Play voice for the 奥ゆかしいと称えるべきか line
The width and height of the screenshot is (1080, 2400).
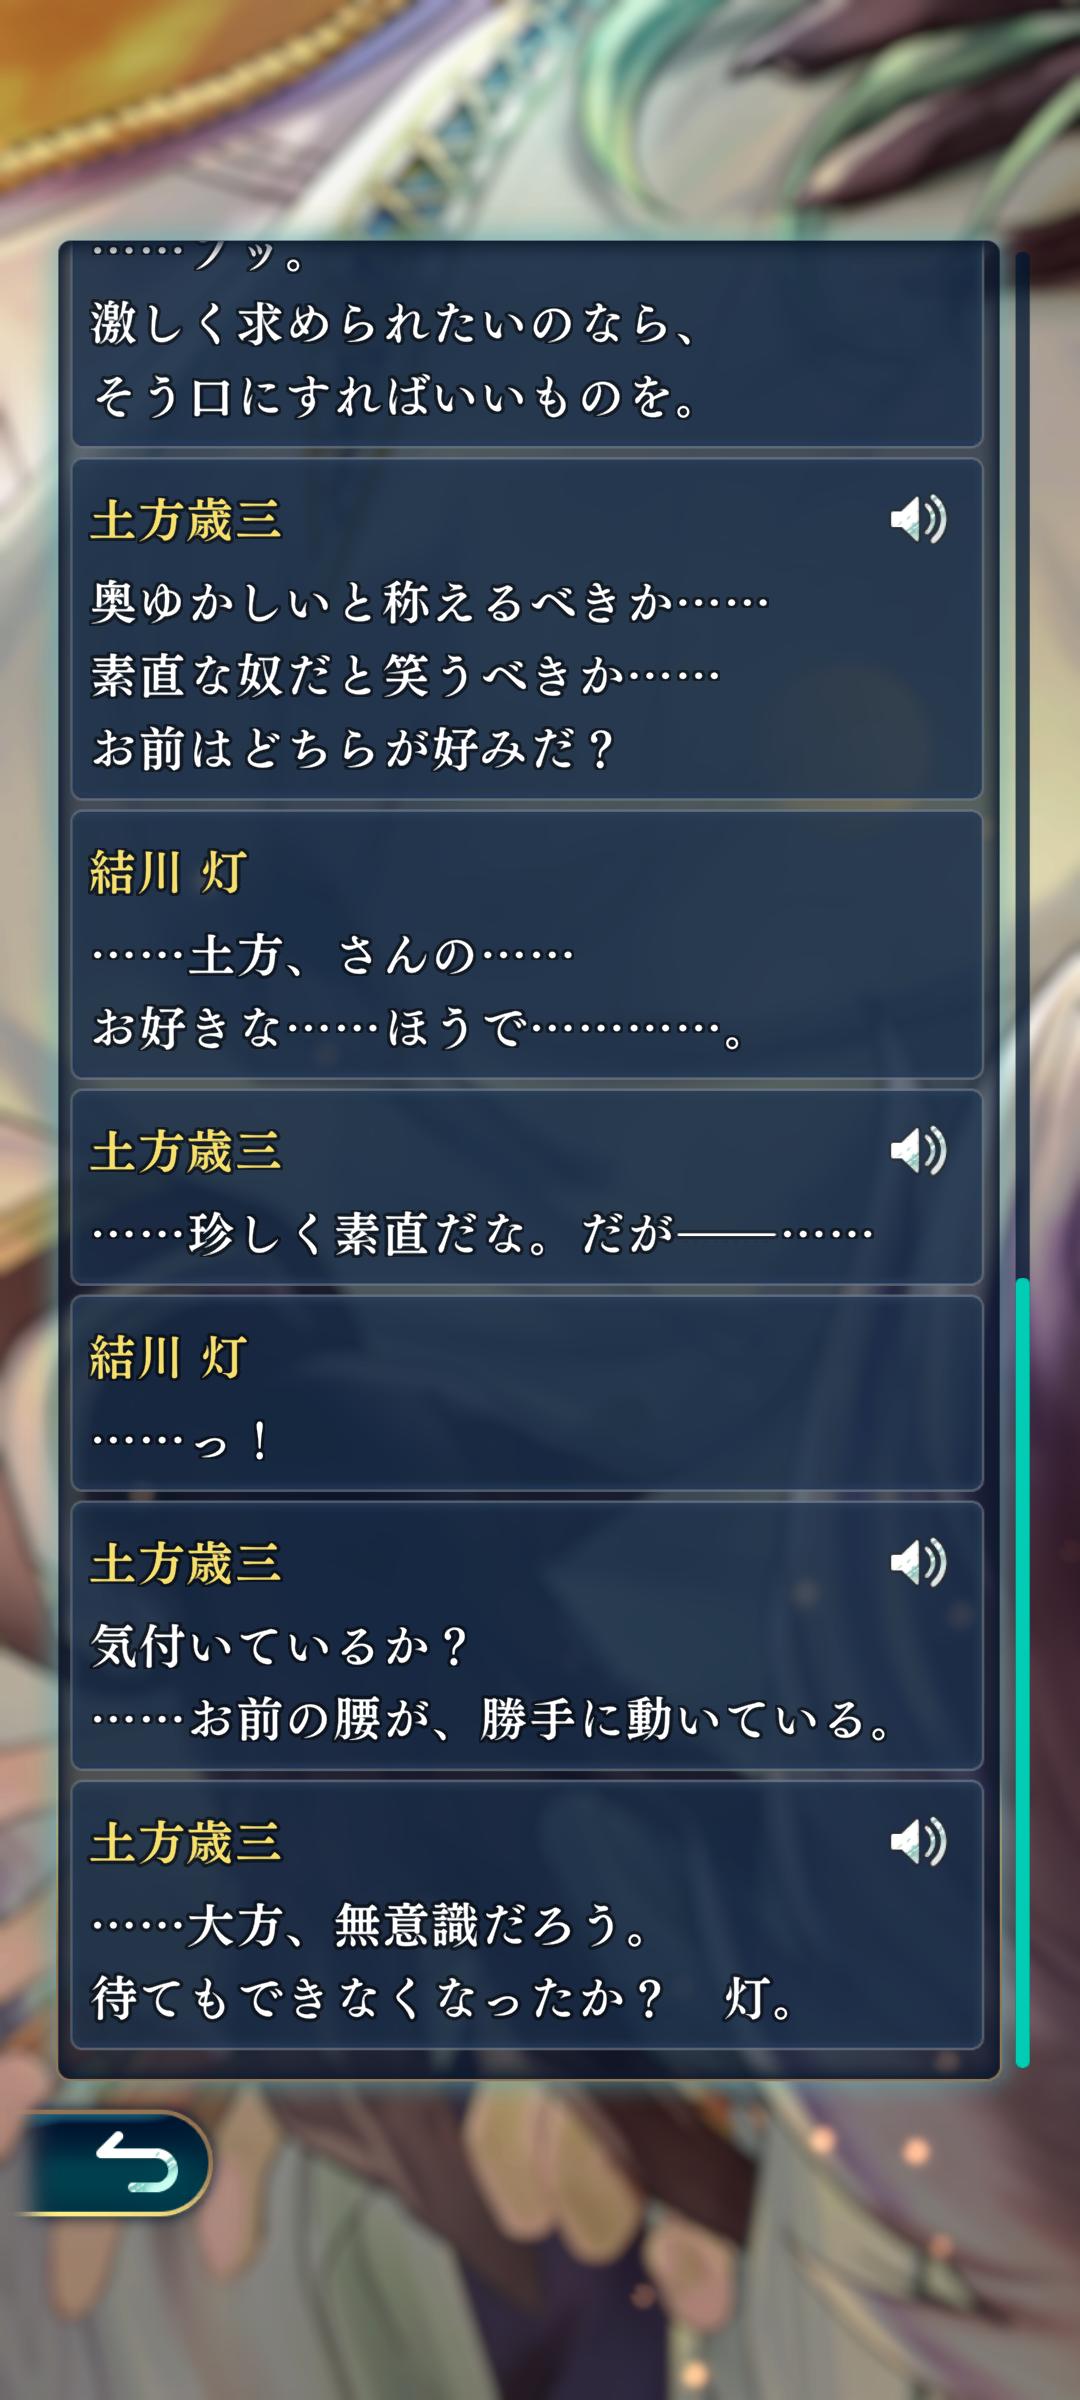point(918,519)
